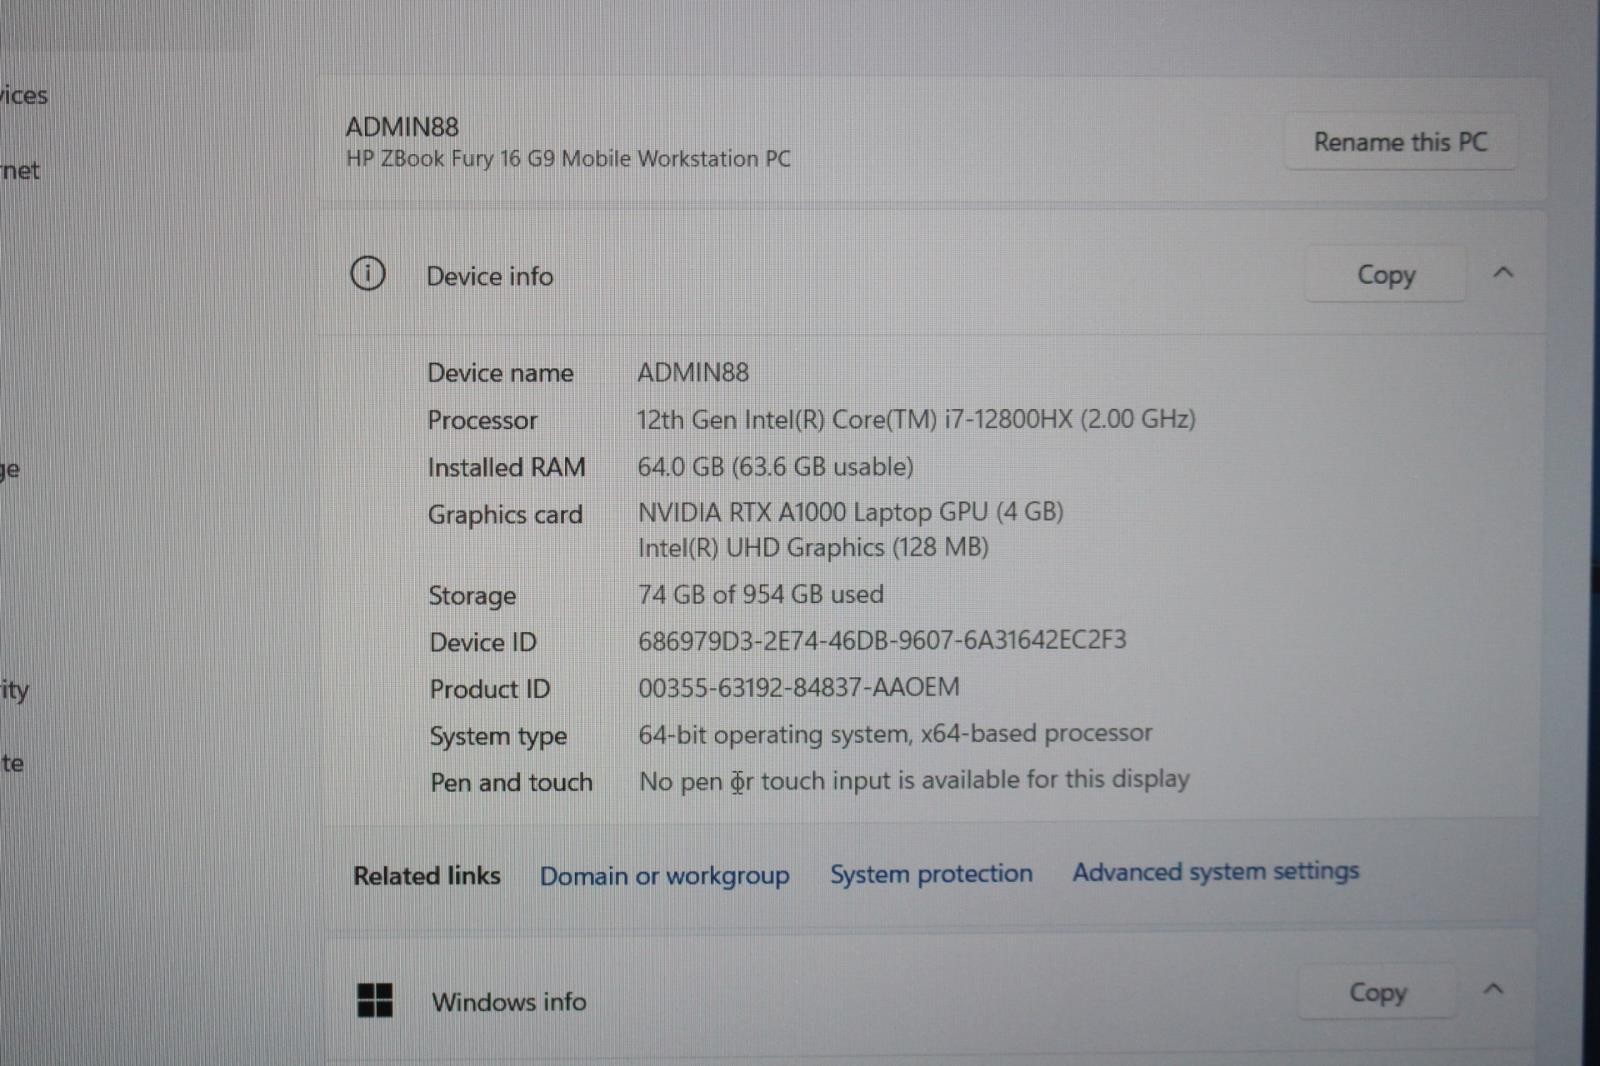Click the Windows logo icon beside Windows info
This screenshot has height=1066, width=1600.
pyautogui.click(x=375, y=1000)
